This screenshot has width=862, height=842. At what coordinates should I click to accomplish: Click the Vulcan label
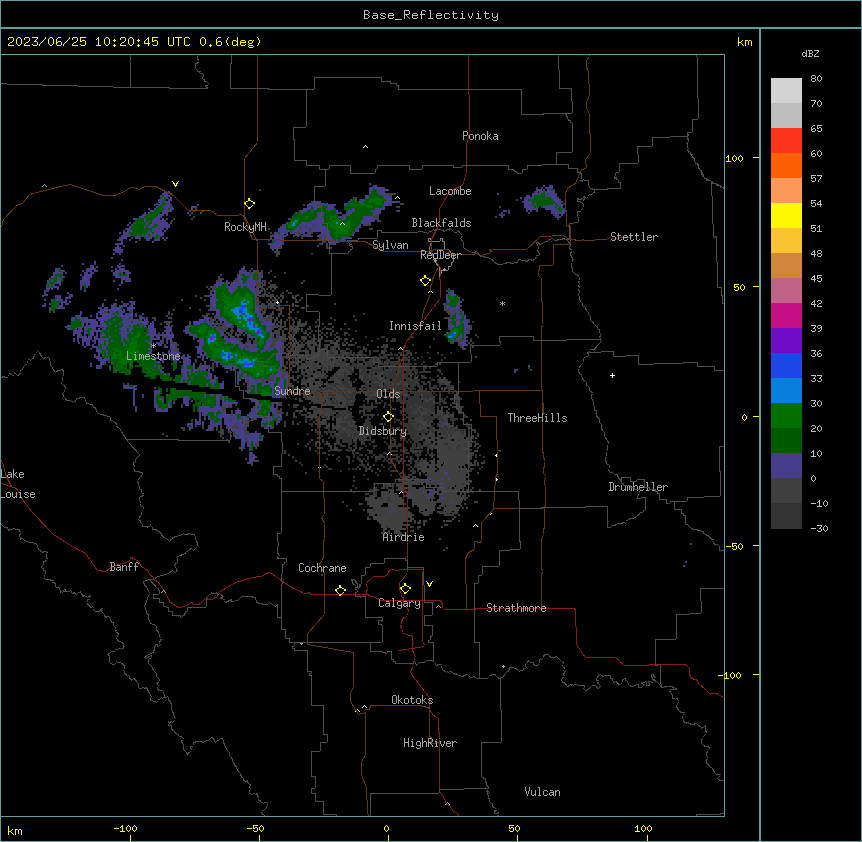pos(543,792)
